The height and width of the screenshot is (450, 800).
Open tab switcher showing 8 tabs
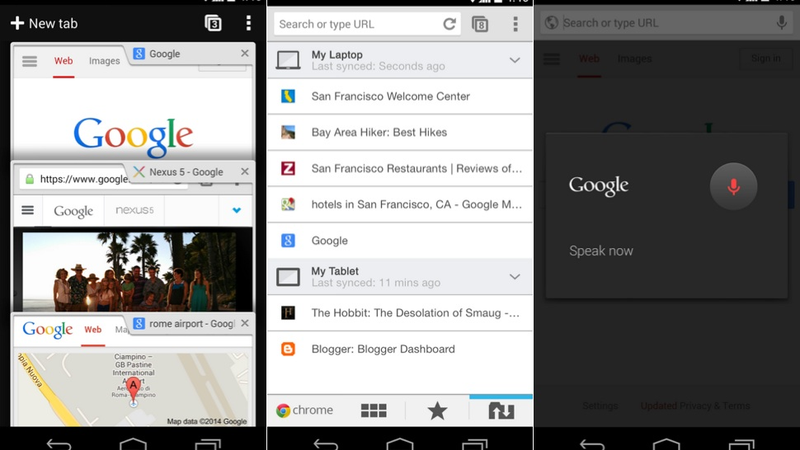click(x=480, y=24)
